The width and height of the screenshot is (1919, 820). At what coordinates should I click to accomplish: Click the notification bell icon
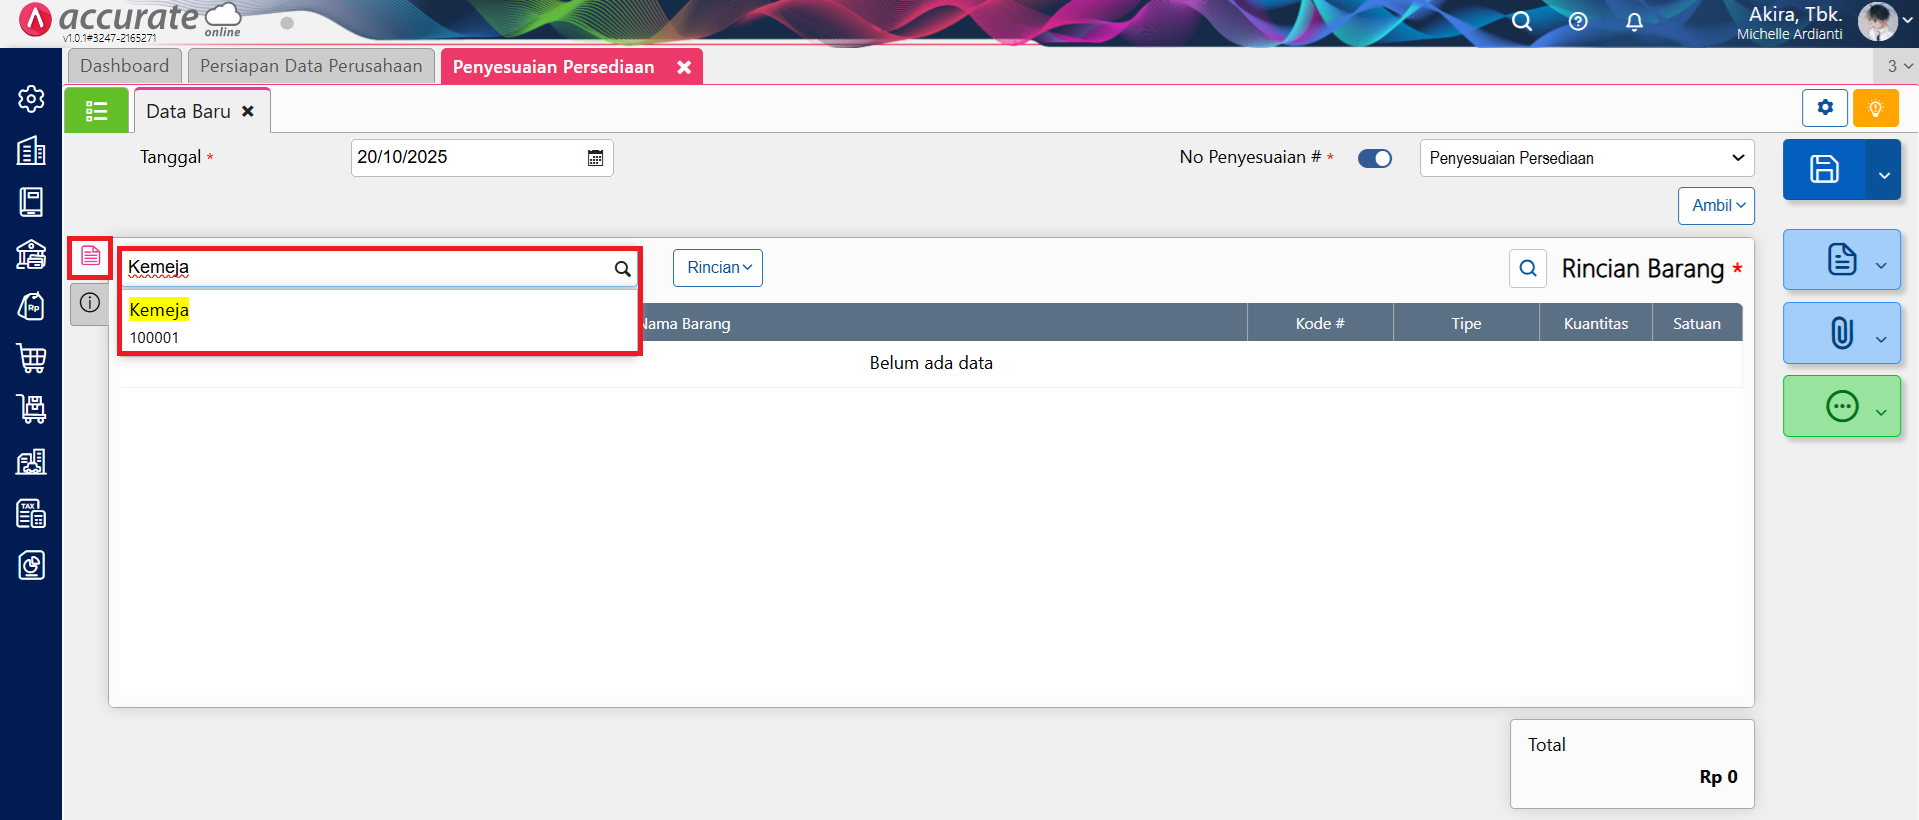pyautogui.click(x=1634, y=22)
